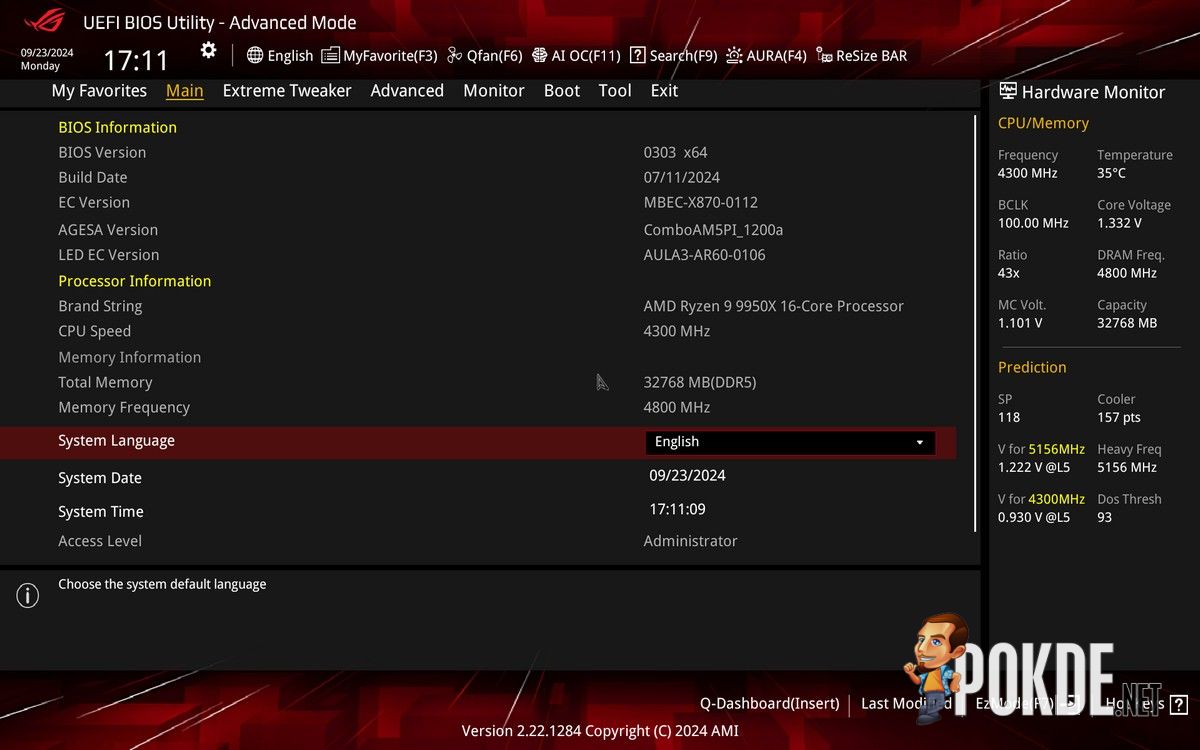Viewport: 1200px width, 750px height.
Task: Click Temperature reading 35°C
Action: coord(1111,173)
